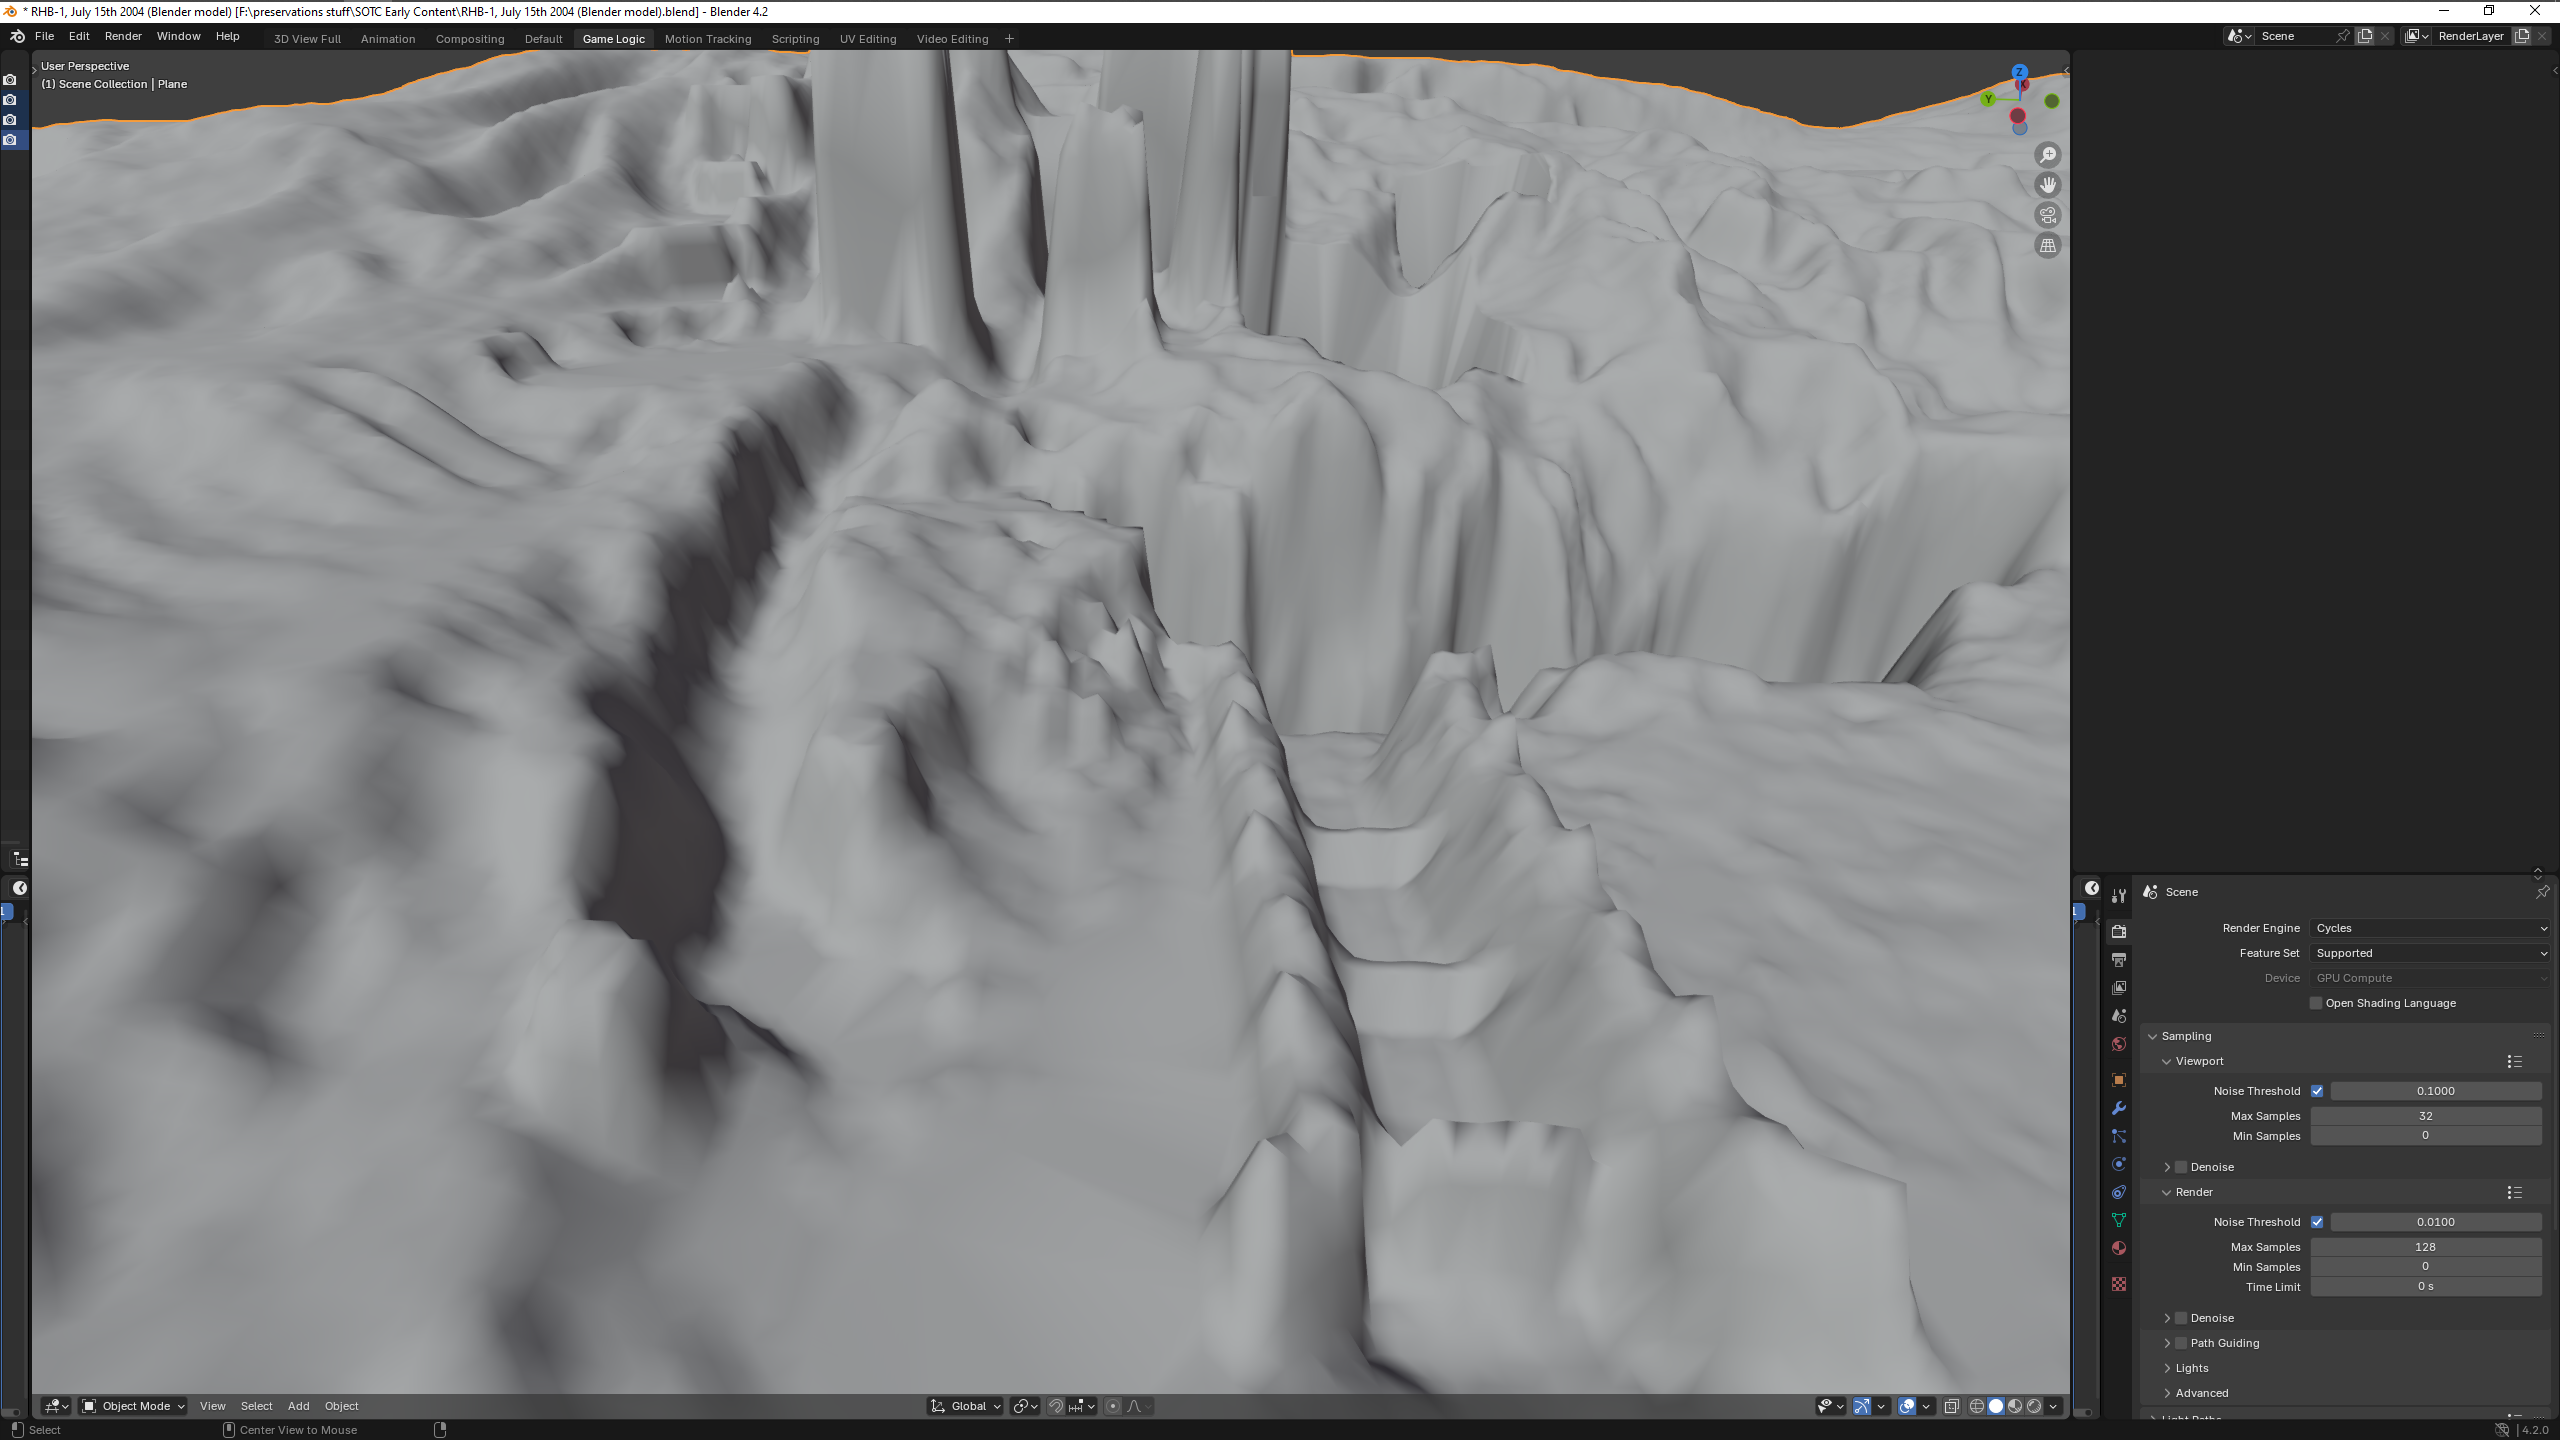Open the Material properties tab
The image size is (2560, 1440).
coord(2118,1248)
